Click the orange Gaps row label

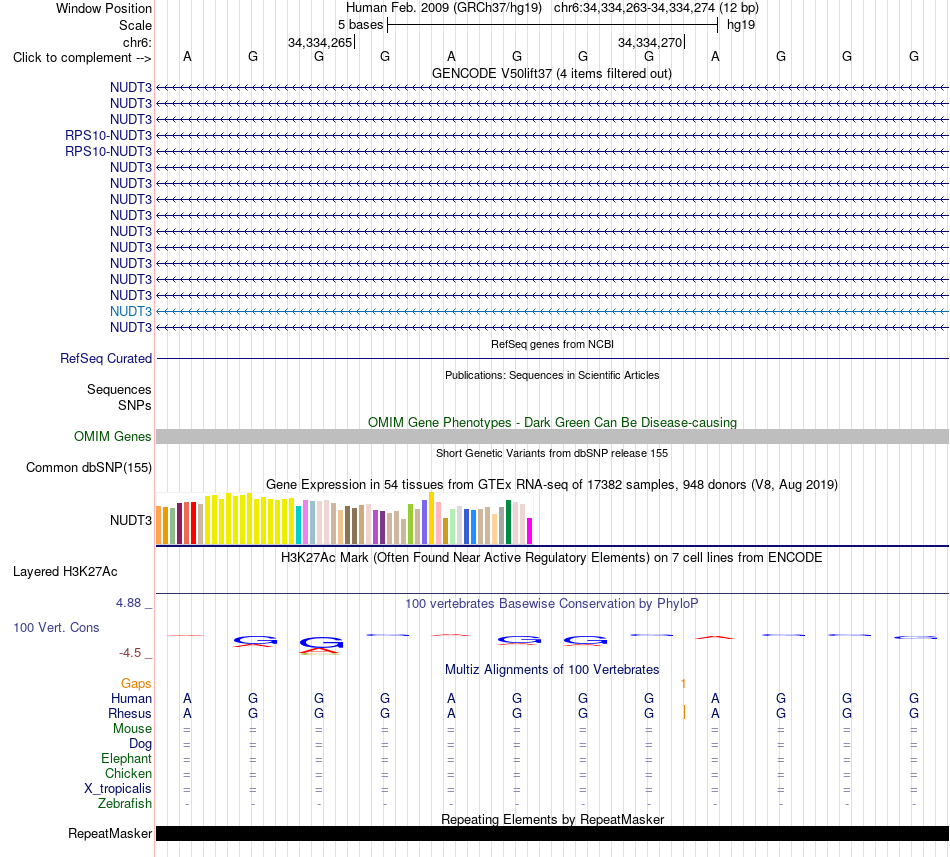pos(136,684)
